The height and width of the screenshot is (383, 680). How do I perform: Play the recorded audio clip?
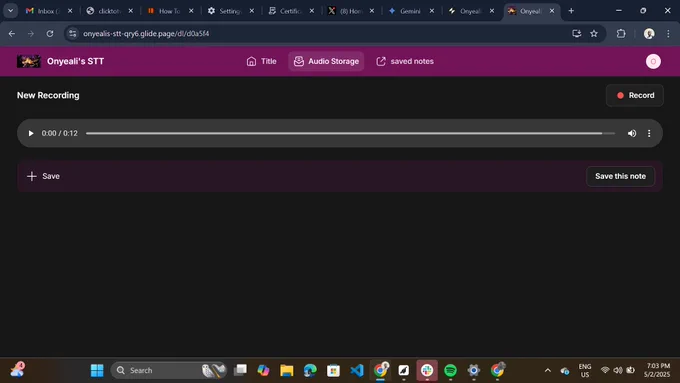31,133
